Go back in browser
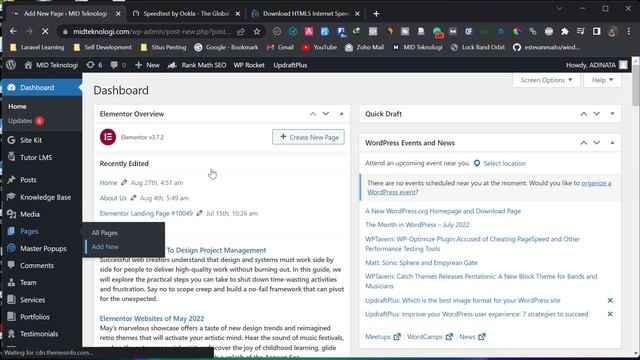Image resolution: width=640 pixels, height=360 pixels. [x=13, y=31]
